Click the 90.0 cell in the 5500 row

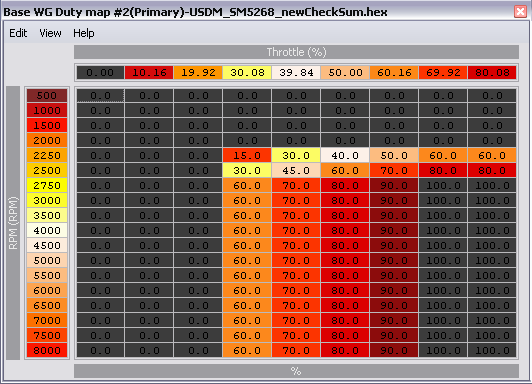(x=394, y=275)
